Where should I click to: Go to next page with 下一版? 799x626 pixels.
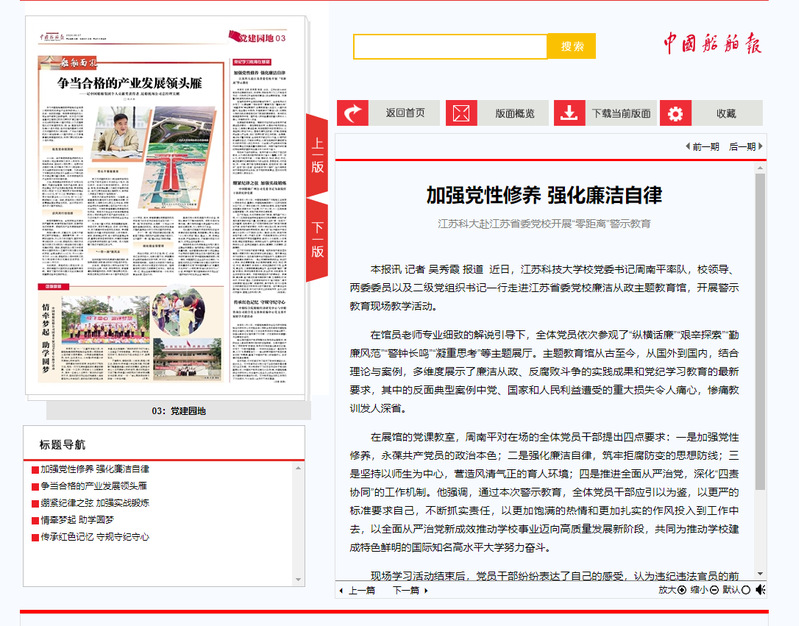317,240
